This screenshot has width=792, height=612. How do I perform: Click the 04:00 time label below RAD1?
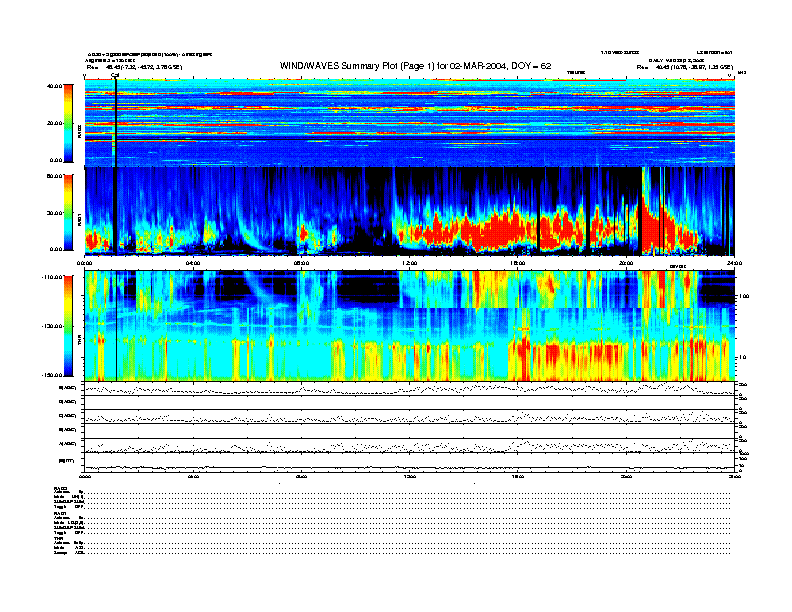pyautogui.click(x=193, y=262)
